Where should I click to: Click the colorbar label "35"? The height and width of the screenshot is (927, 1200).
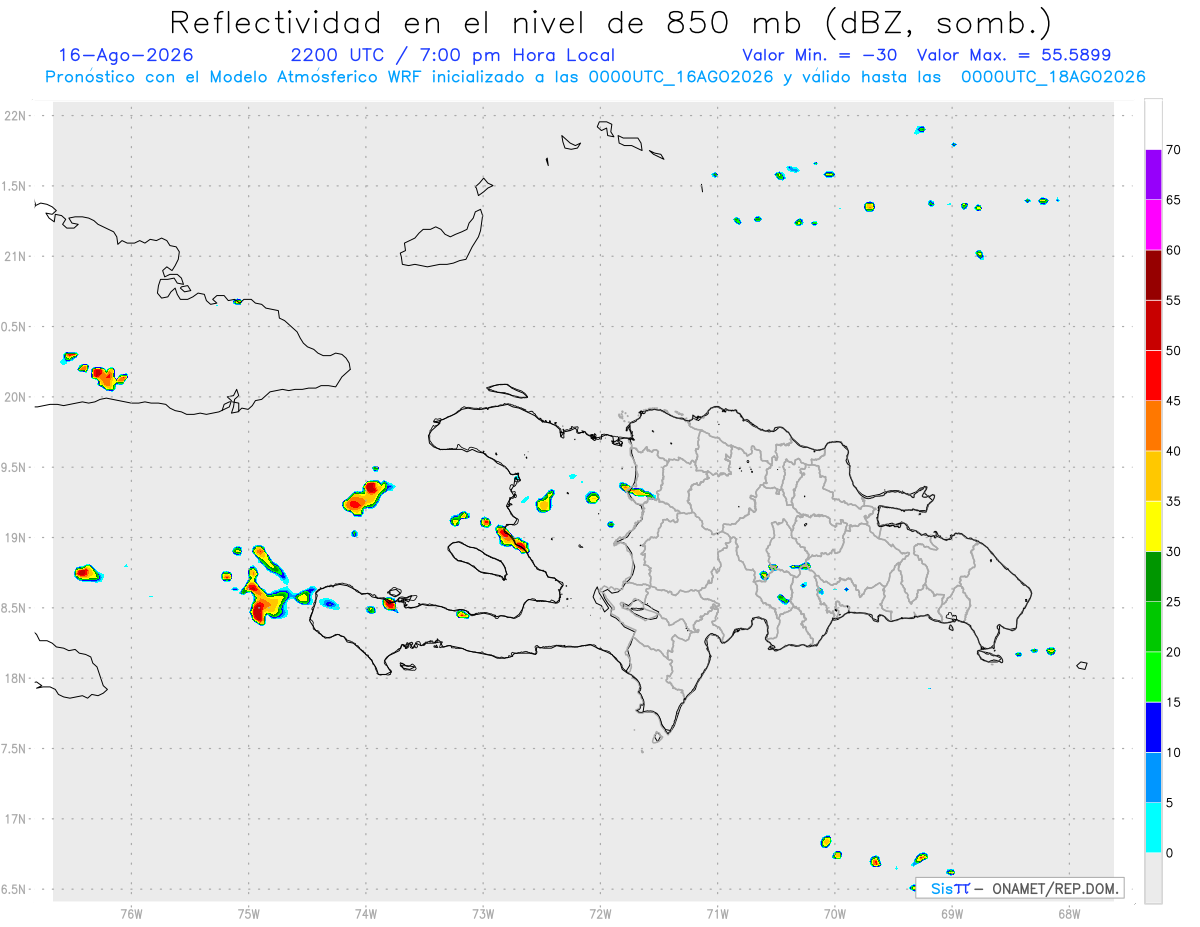click(x=1175, y=501)
